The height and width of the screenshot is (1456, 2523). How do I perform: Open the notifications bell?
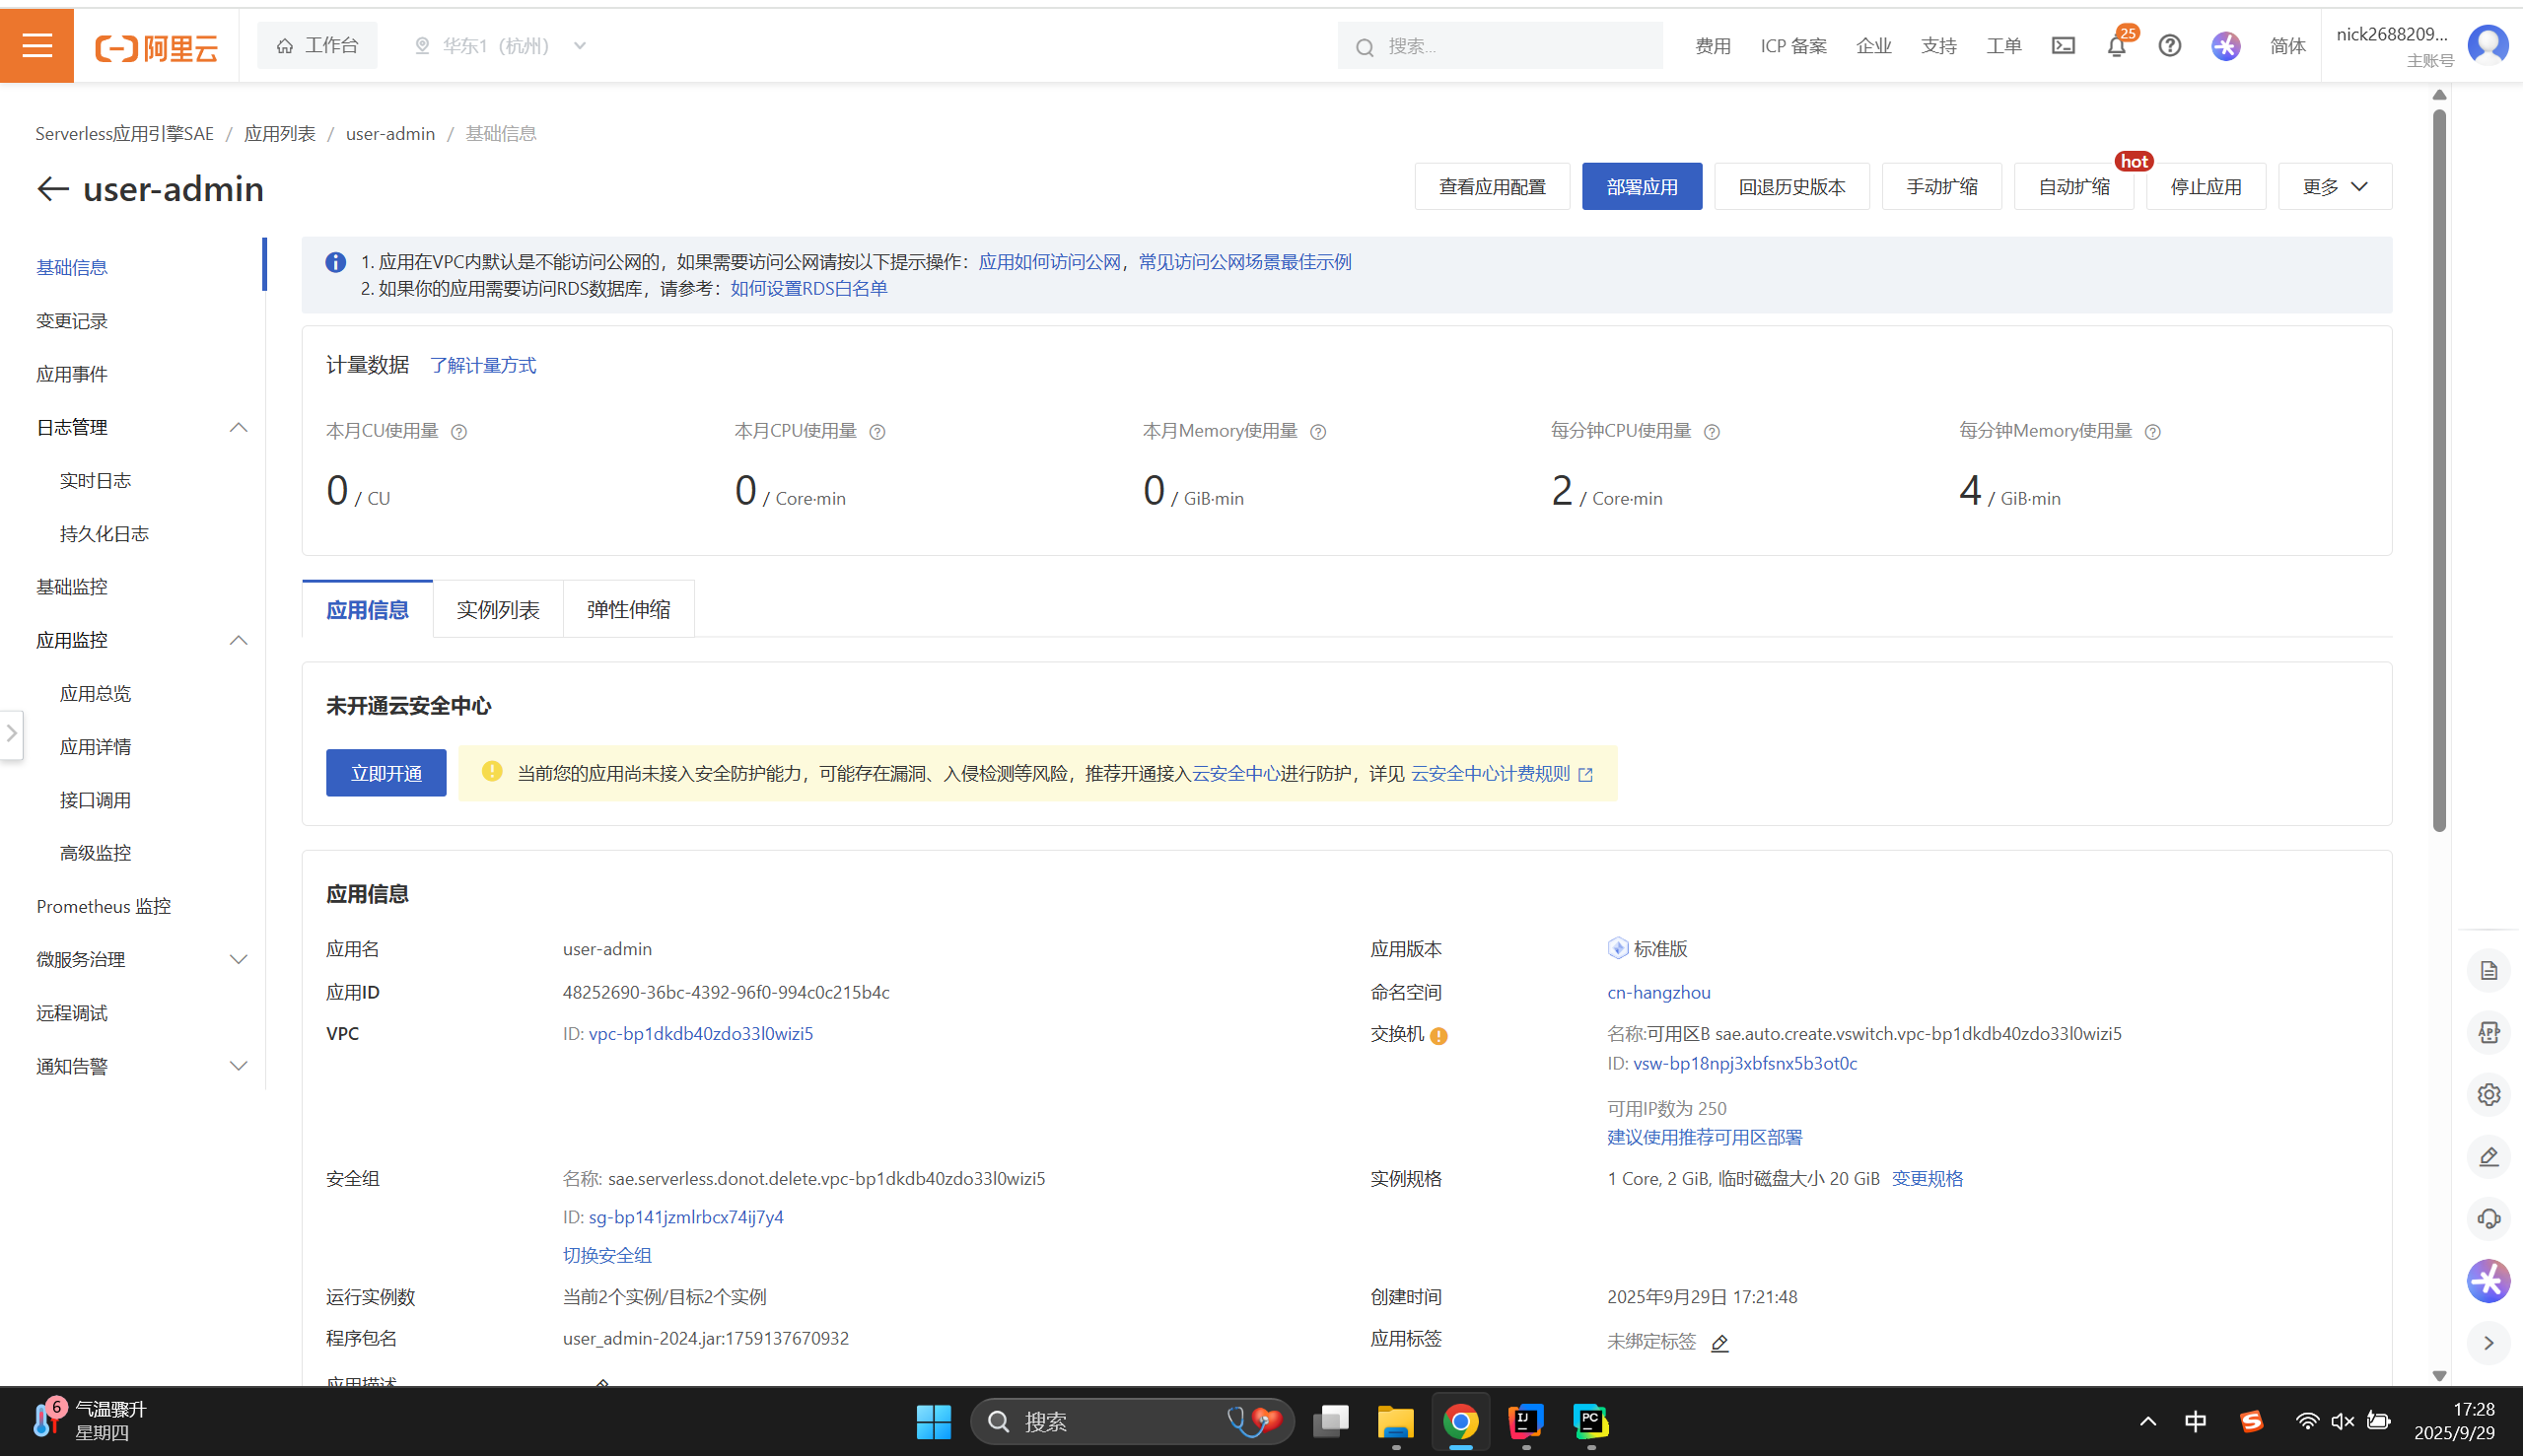coord(2116,46)
